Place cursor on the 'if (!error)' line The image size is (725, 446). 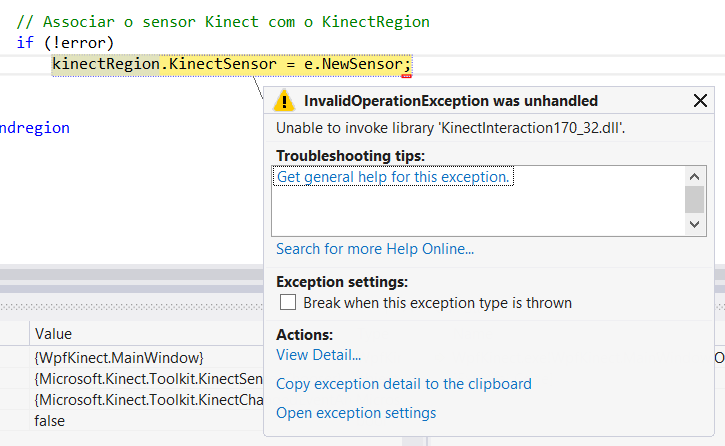[x=65, y=43]
